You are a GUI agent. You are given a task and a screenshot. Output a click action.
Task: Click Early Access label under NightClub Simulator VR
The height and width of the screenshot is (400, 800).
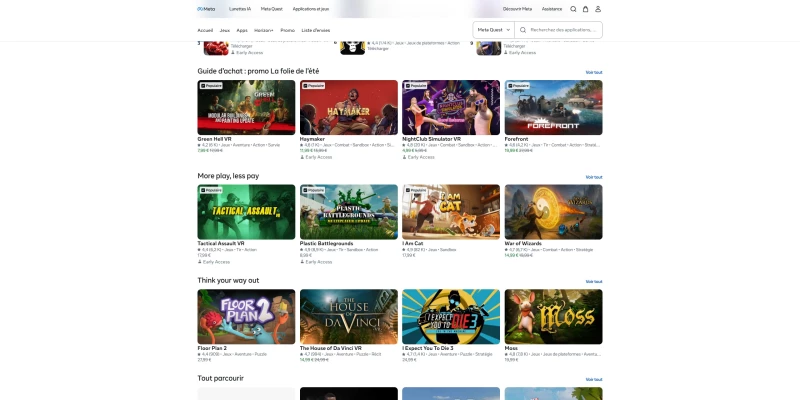click(419, 157)
